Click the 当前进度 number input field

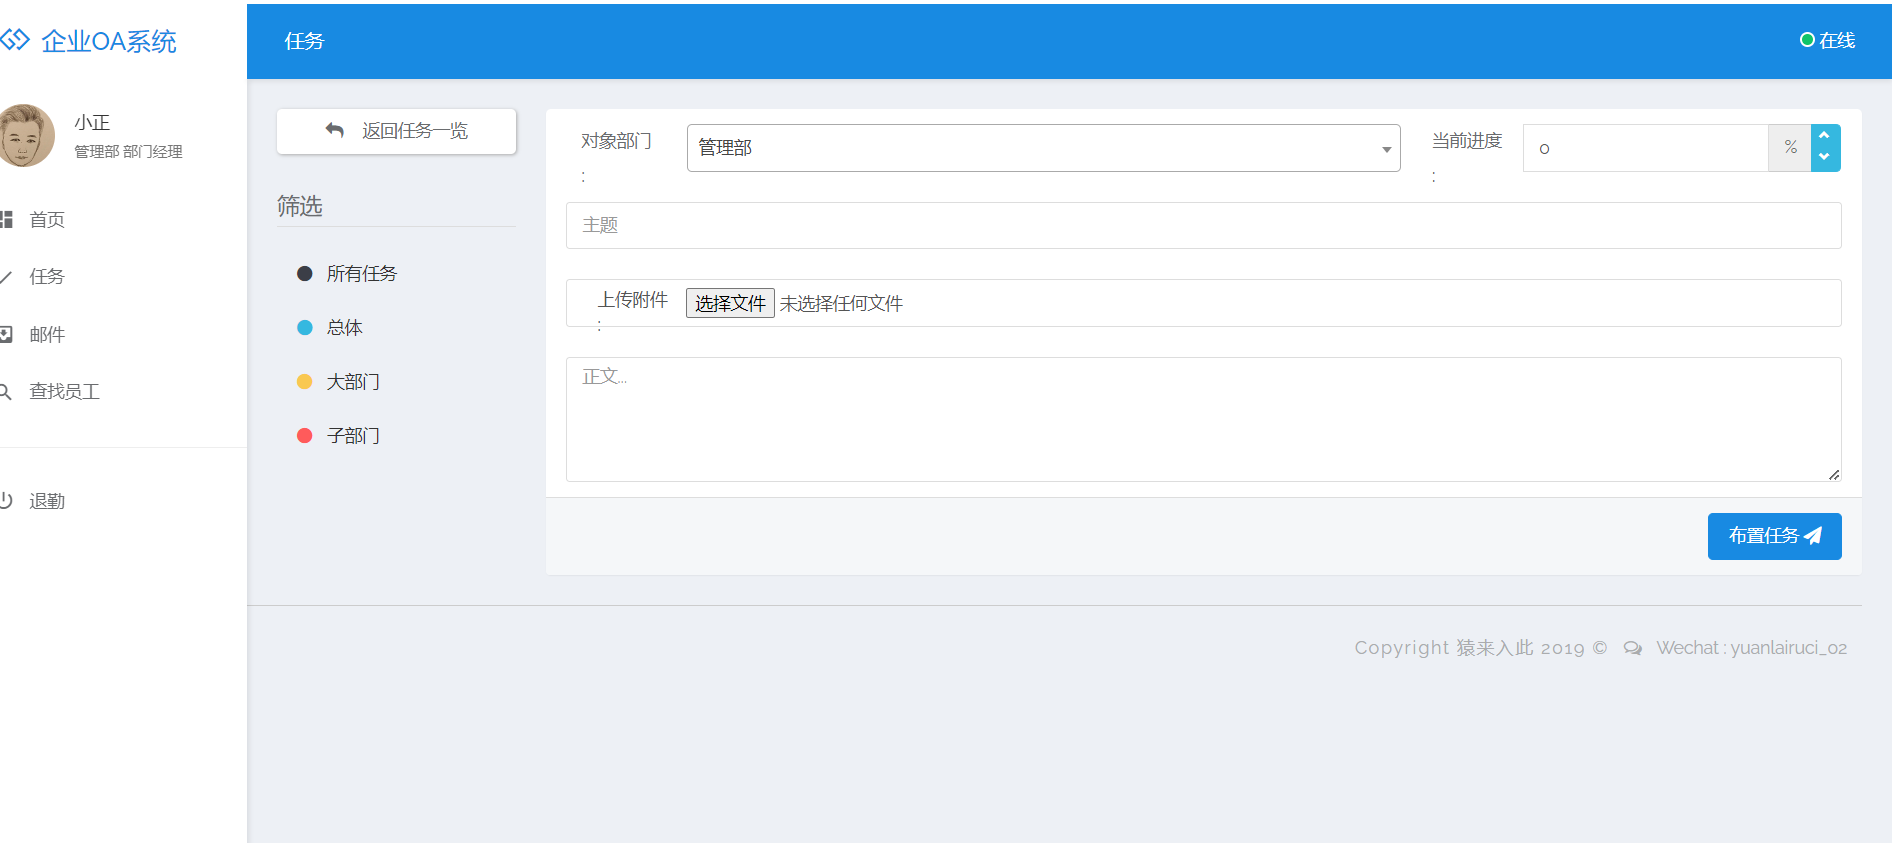coord(1645,148)
